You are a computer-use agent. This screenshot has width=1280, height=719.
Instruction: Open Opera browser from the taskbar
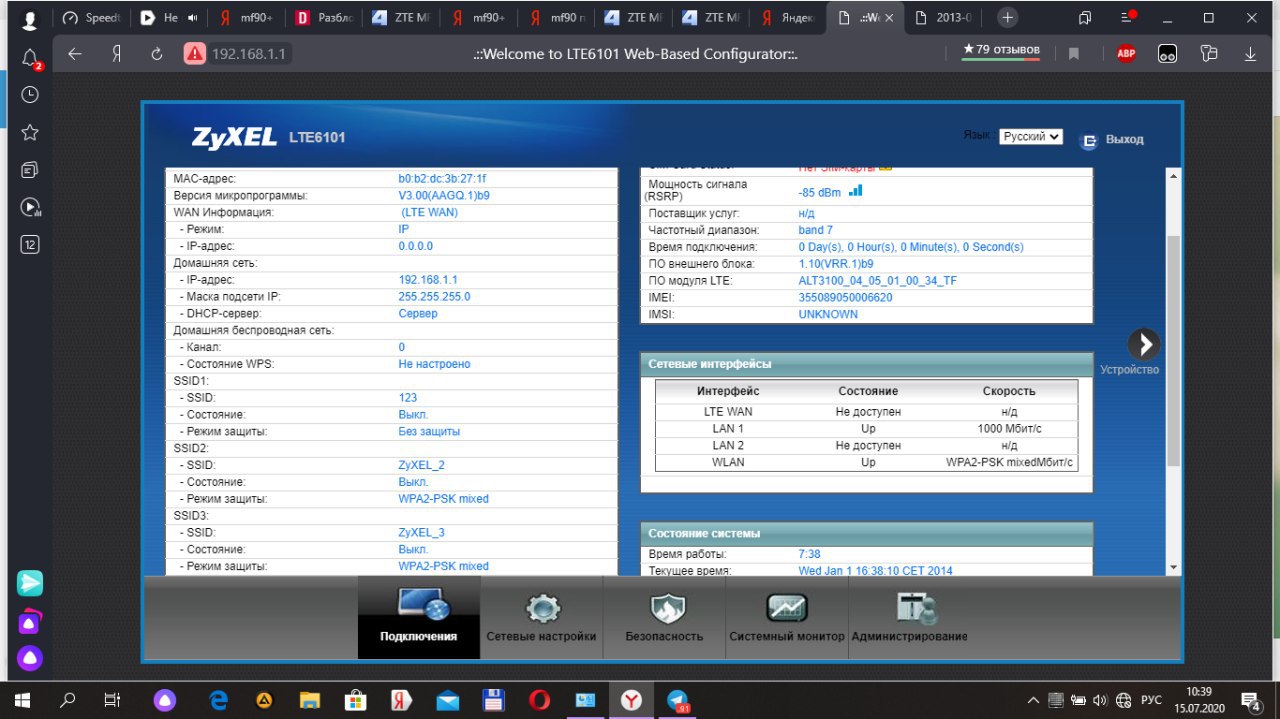click(x=539, y=700)
